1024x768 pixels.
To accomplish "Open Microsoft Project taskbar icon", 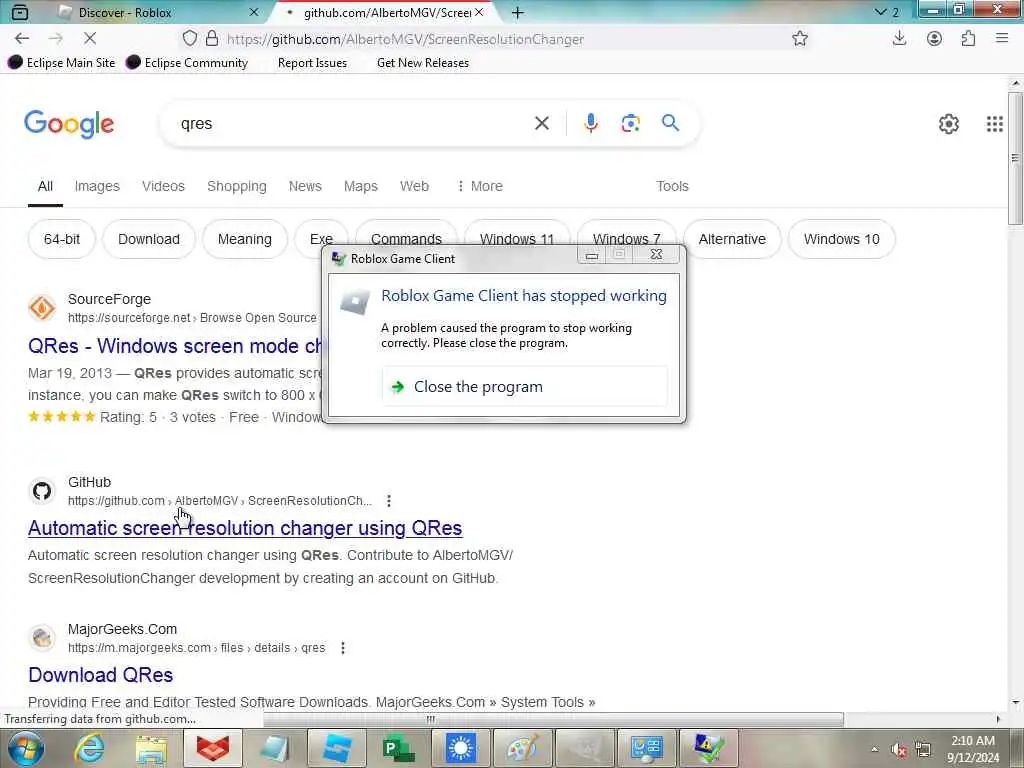I will click(398, 748).
